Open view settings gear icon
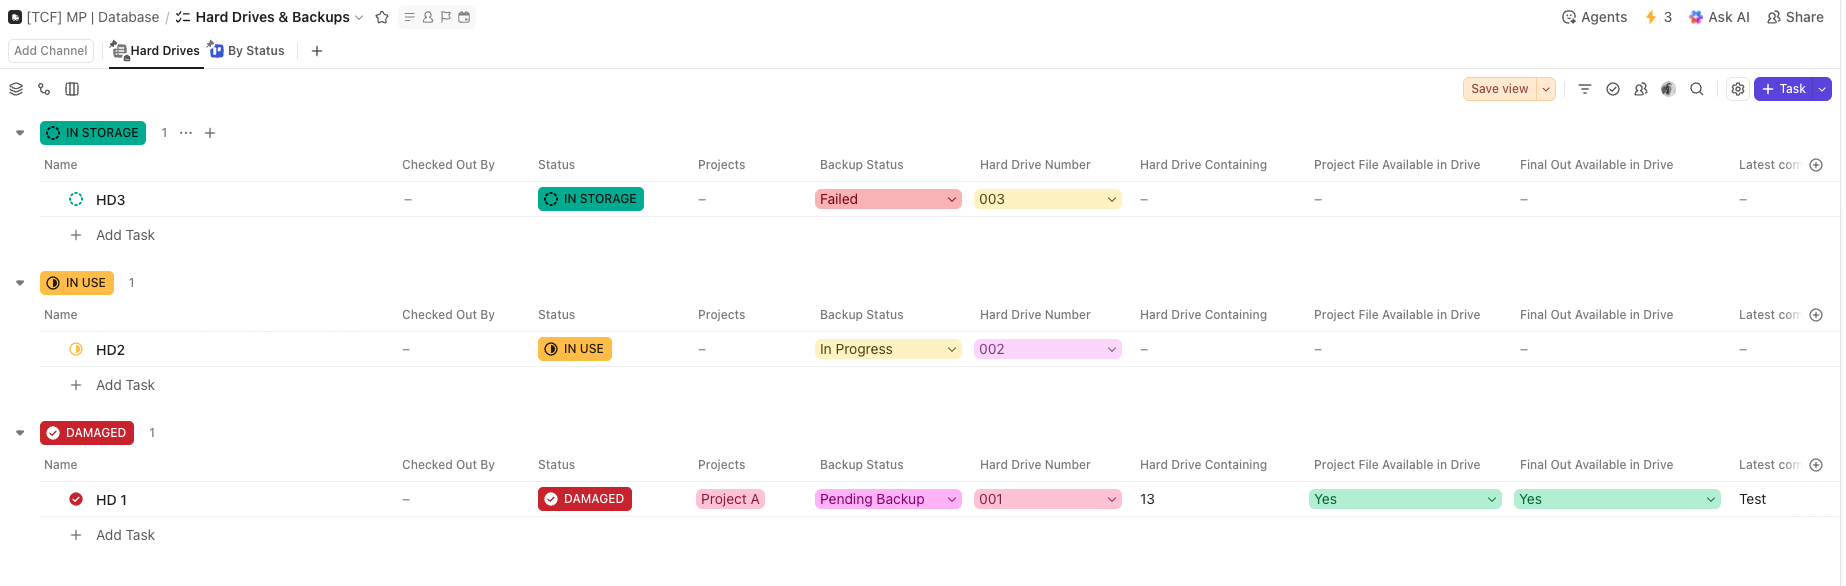1846x586 pixels. [x=1738, y=89]
